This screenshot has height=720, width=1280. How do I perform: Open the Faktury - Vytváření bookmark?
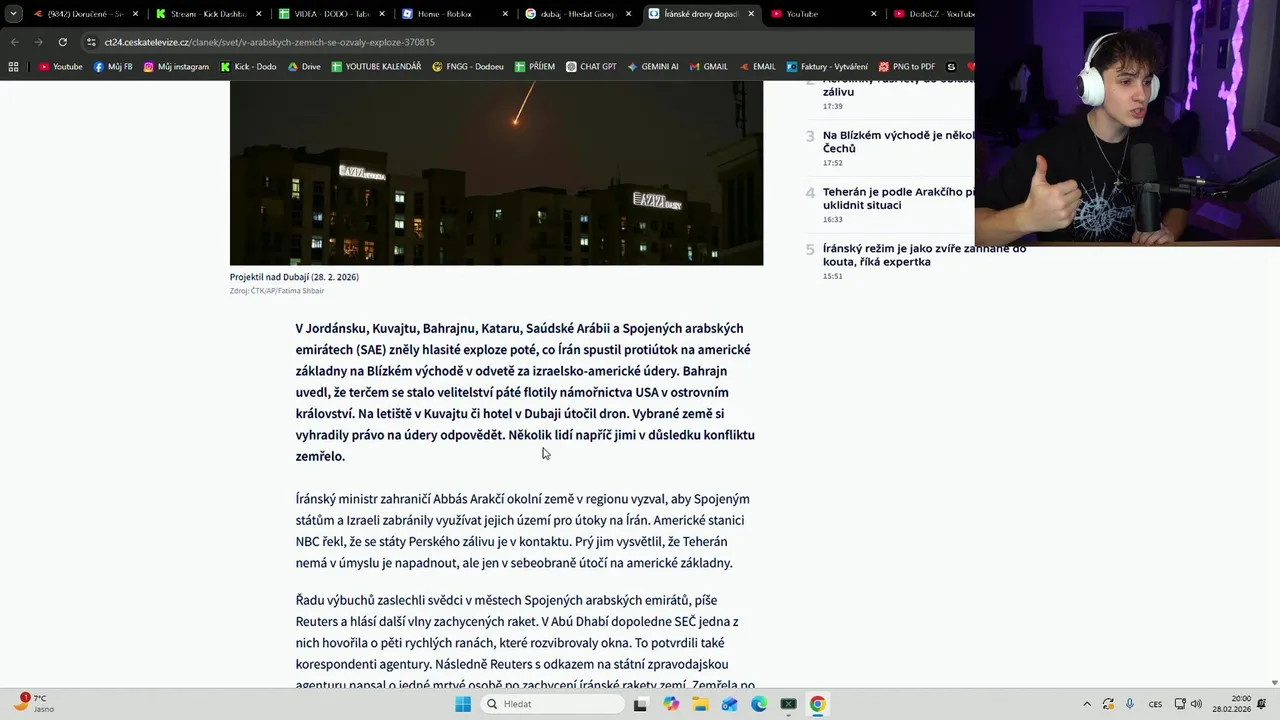point(827,67)
